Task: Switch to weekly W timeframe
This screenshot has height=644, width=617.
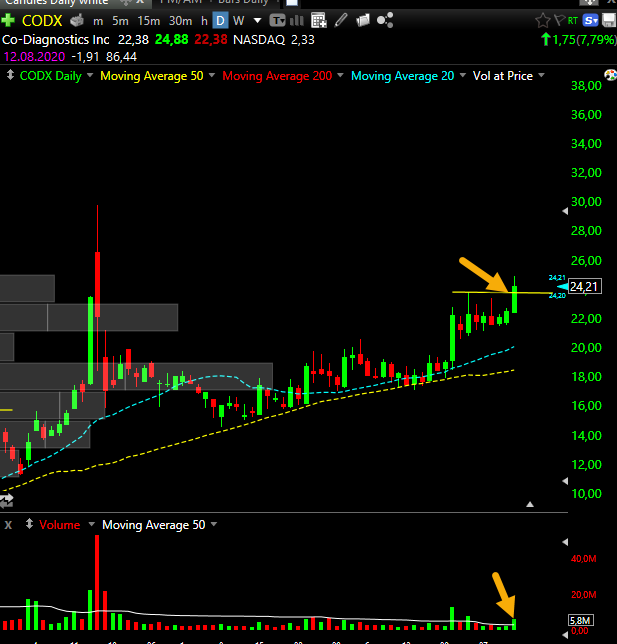Action: pyautogui.click(x=238, y=20)
